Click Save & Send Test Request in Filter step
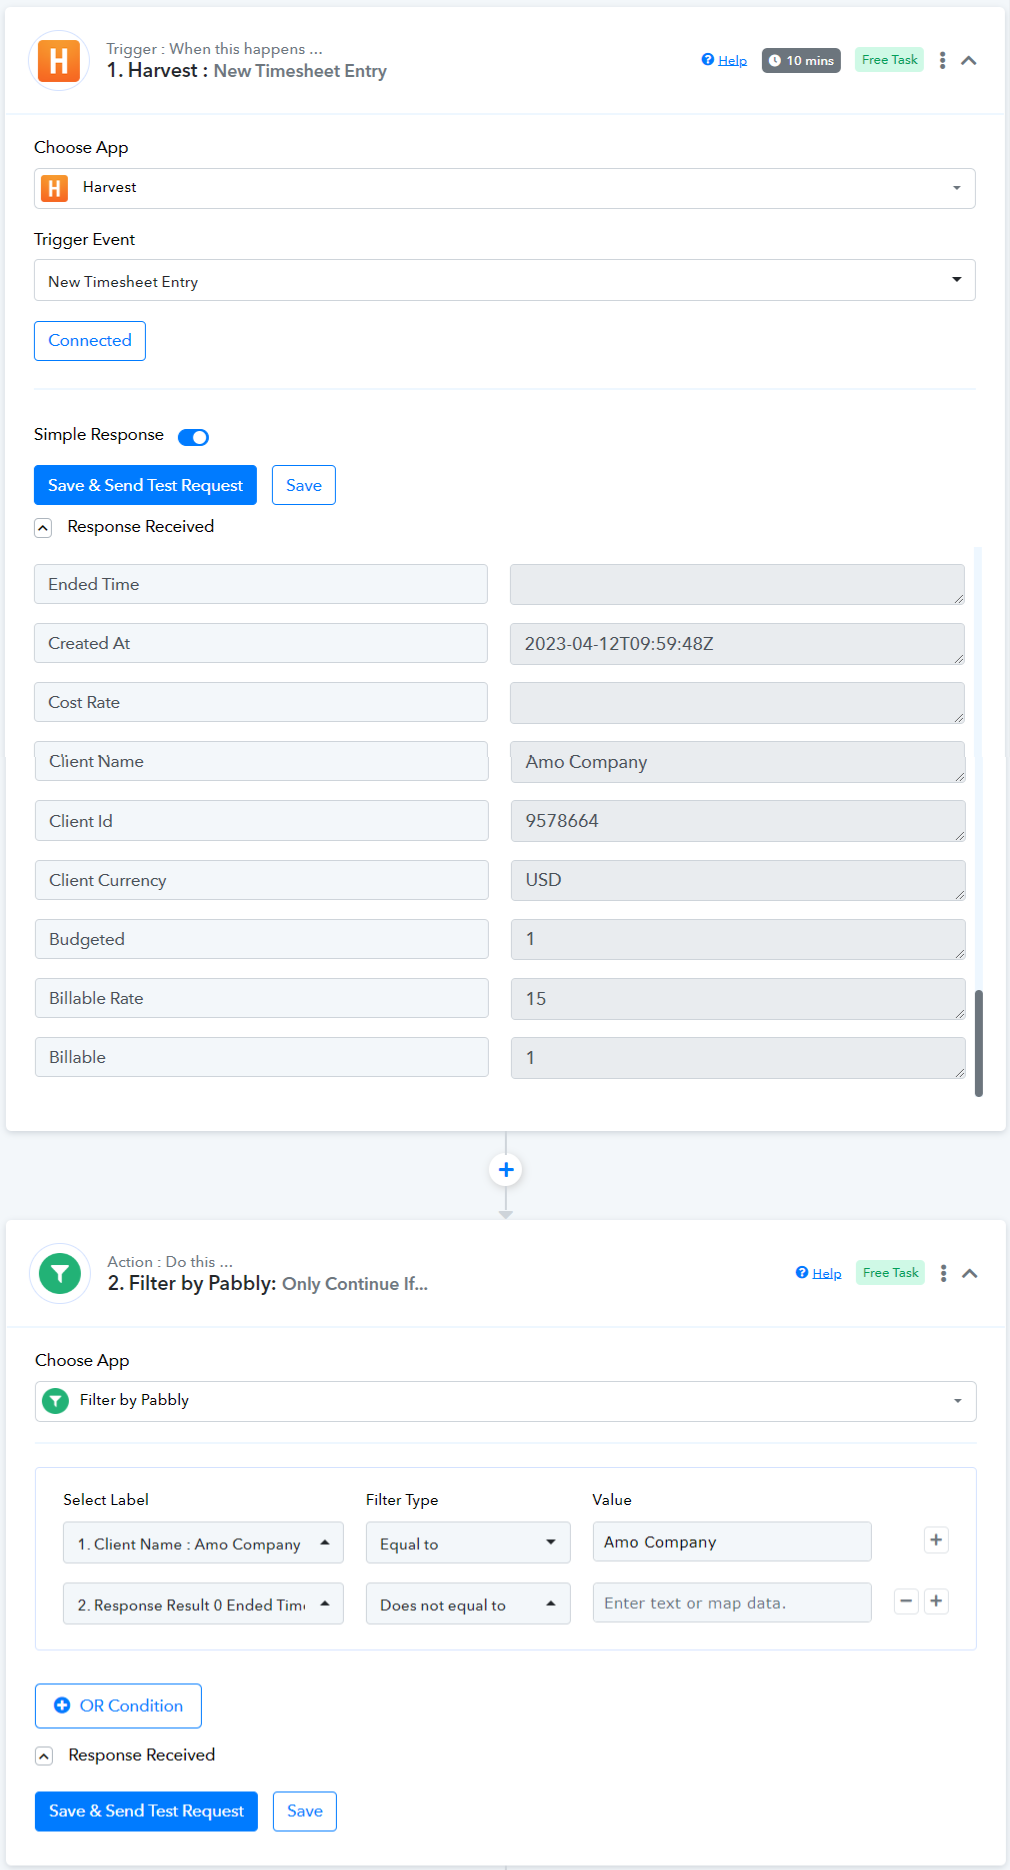This screenshot has width=1010, height=1870. pos(146,1811)
